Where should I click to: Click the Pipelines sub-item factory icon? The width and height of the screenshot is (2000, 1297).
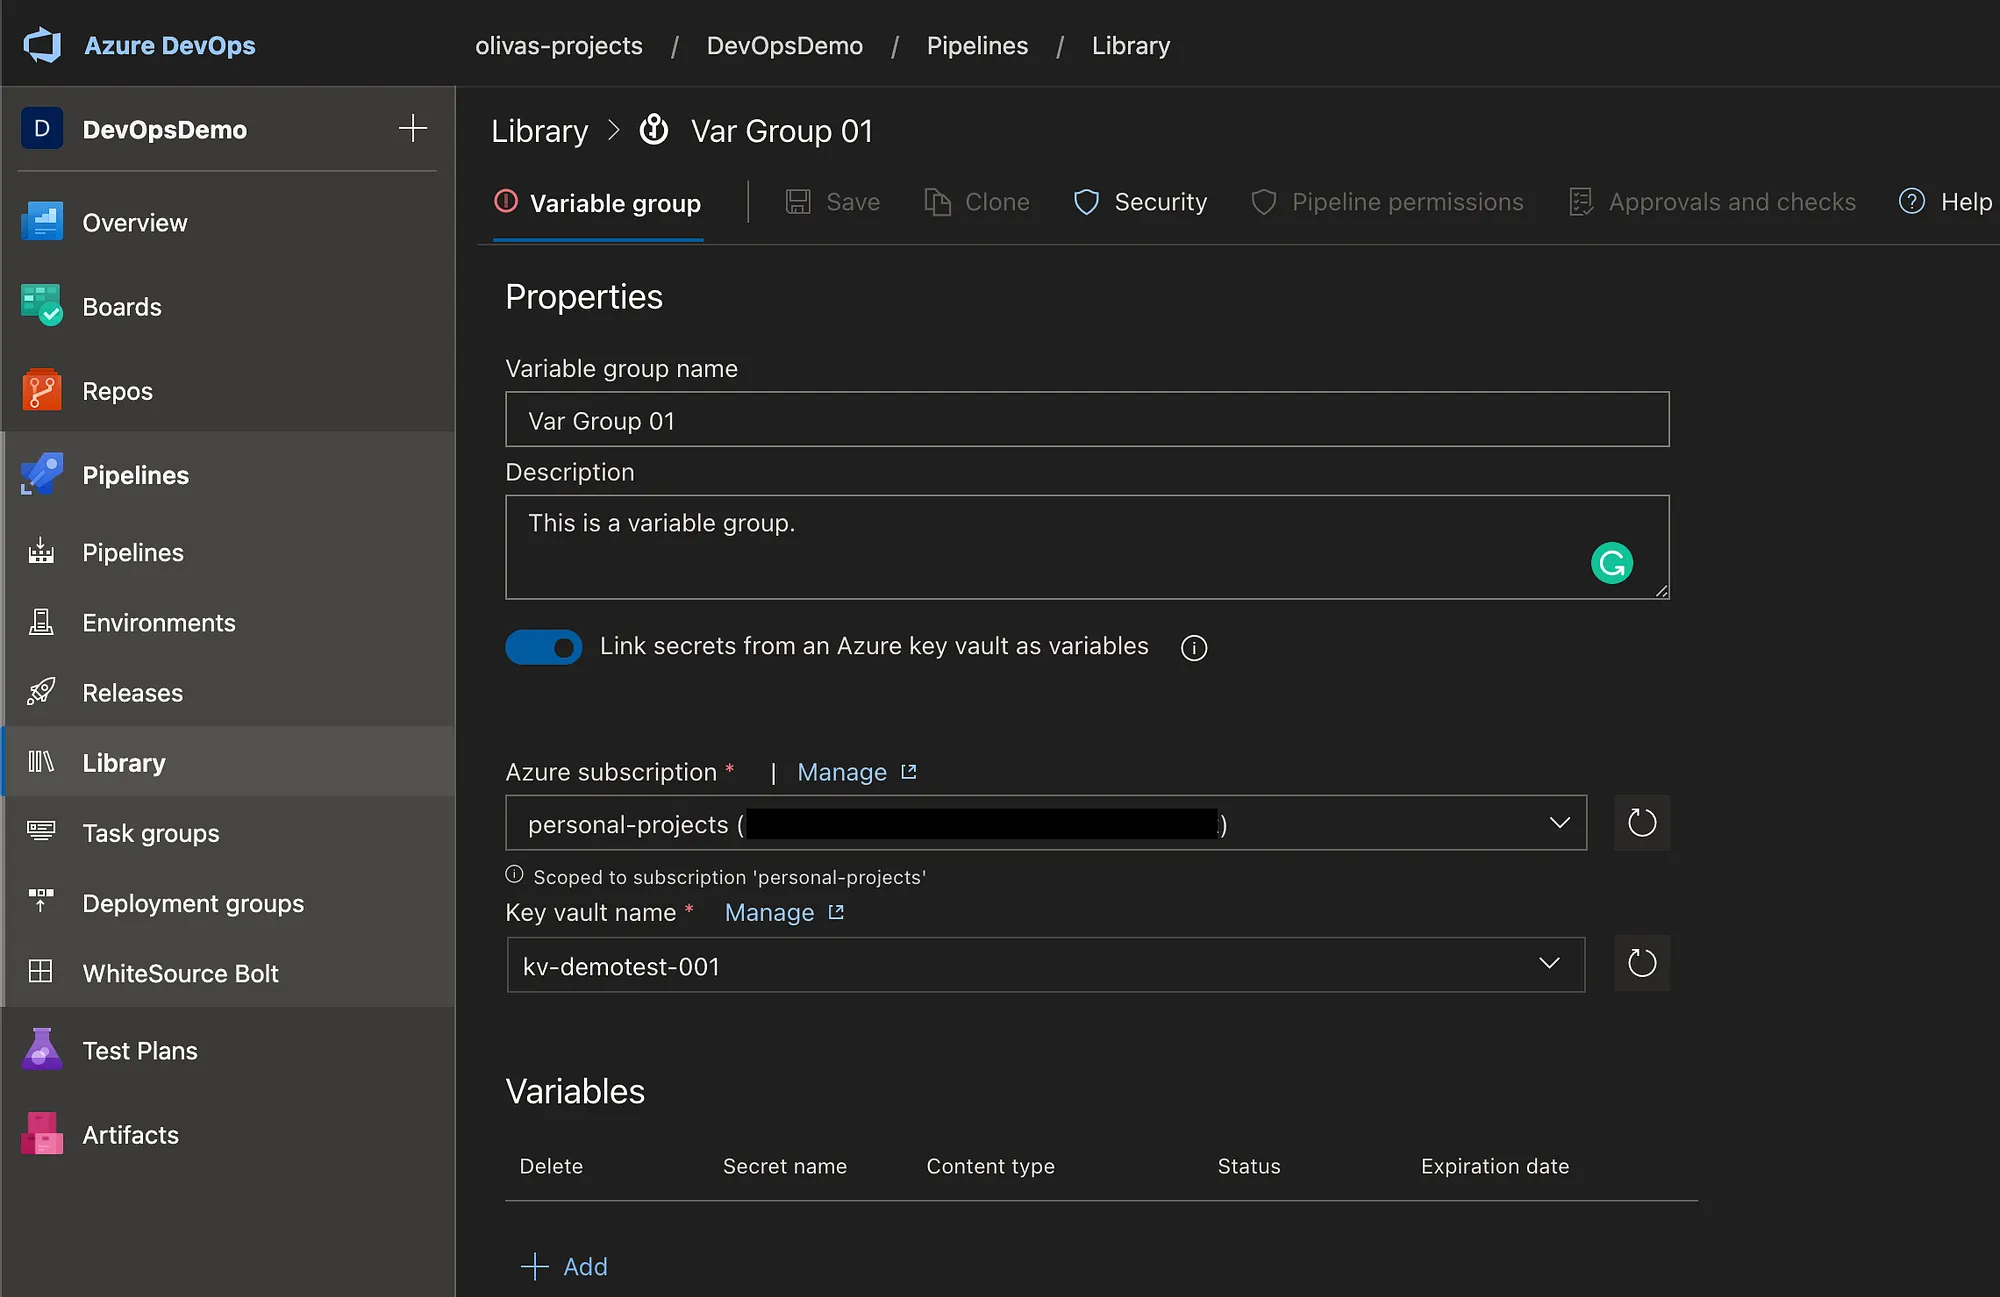pyautogui.click(x=41, y=552)
